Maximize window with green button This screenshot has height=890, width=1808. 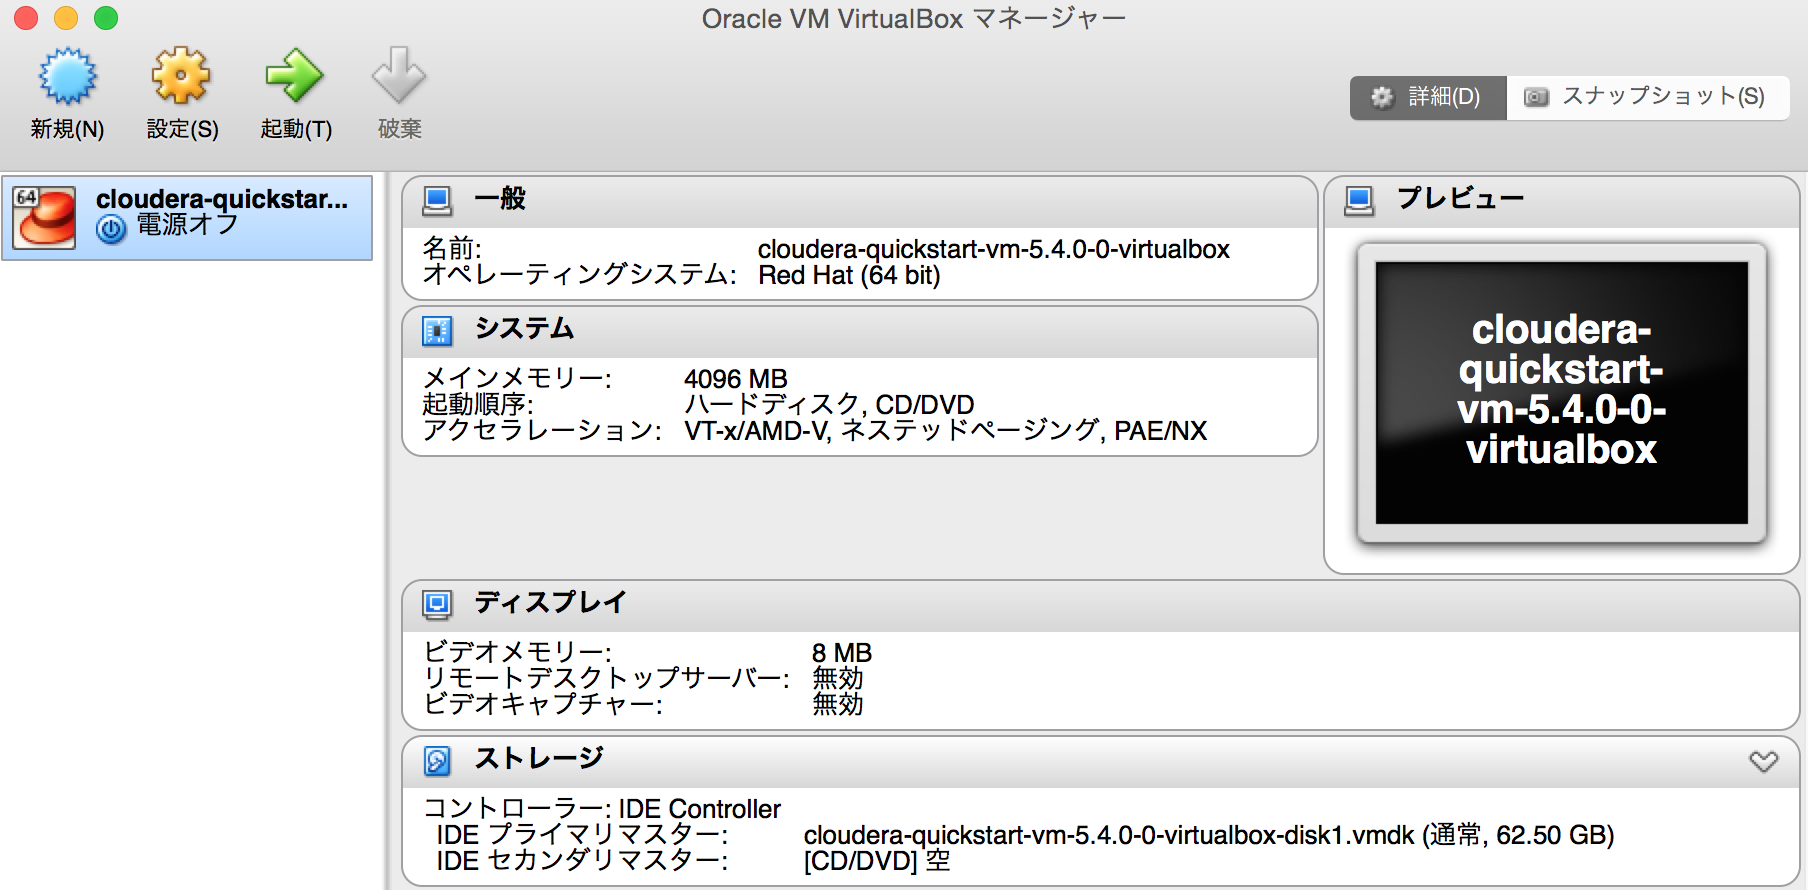tap(106, 18)
